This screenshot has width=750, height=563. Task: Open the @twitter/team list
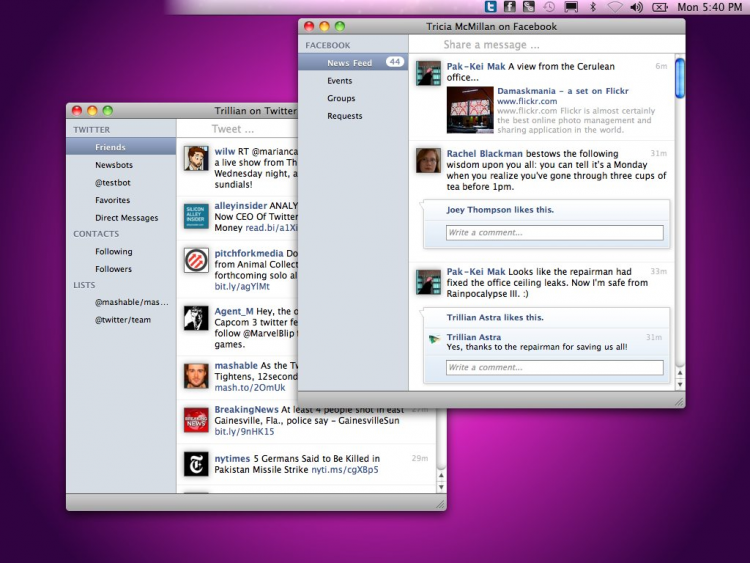121,320
